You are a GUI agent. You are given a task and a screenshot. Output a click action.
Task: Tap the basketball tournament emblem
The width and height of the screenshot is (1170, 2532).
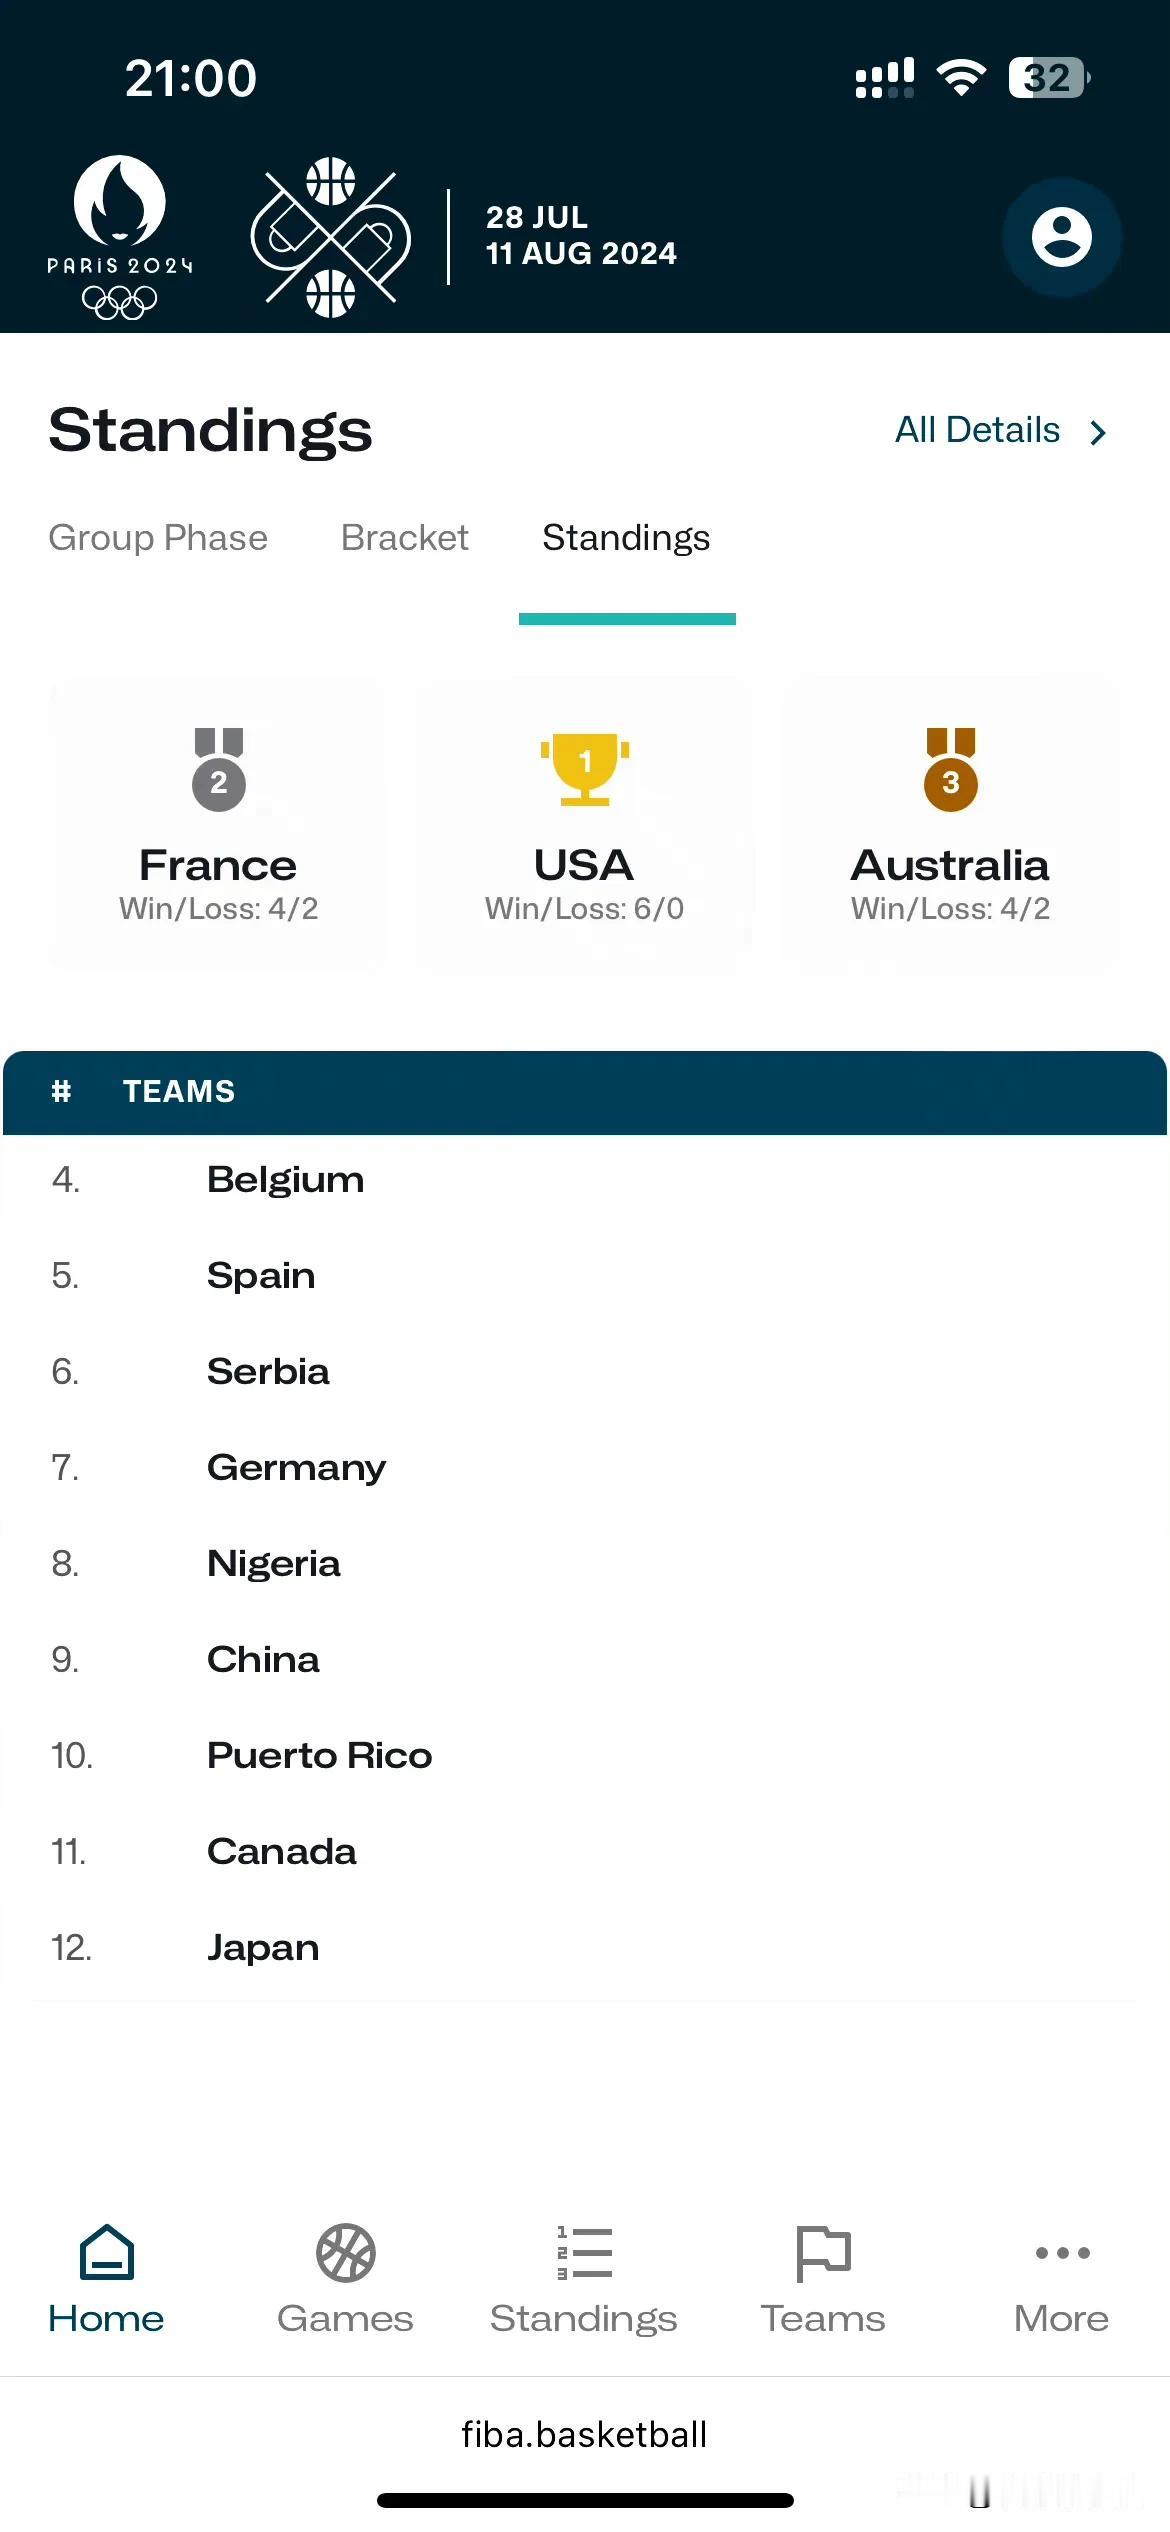330,237
